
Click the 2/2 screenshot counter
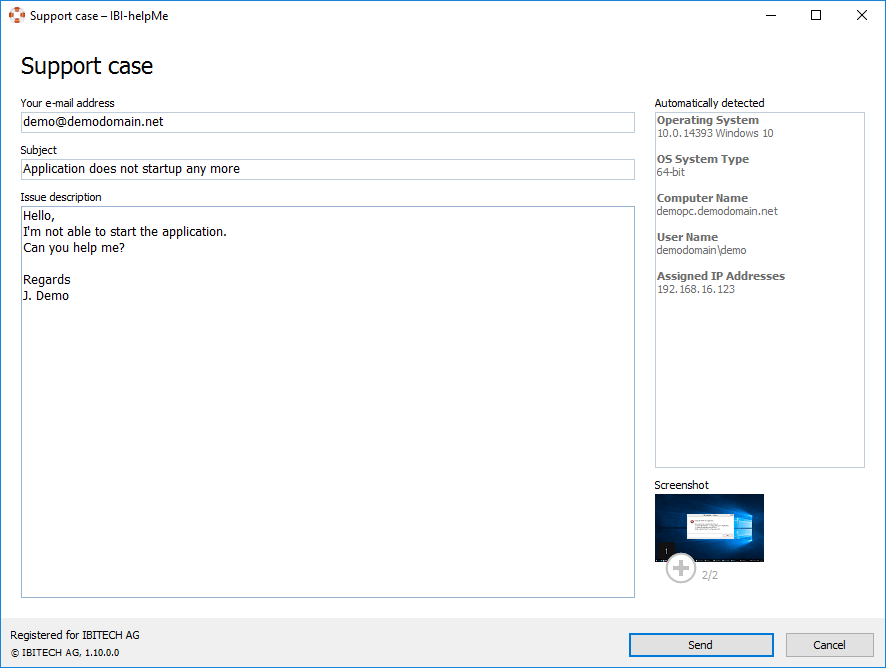tap(710, 575)
